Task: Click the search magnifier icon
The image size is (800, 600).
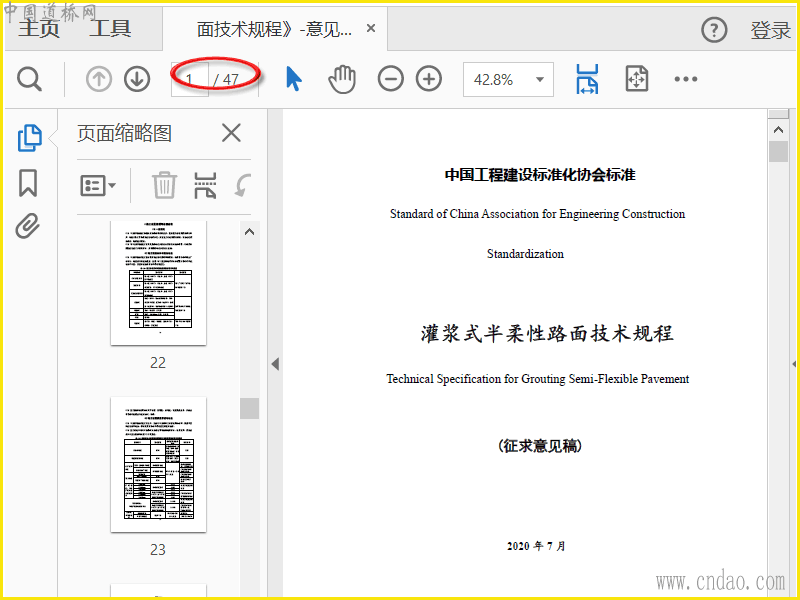Action: pyautogui.click(x=29, y=79)
